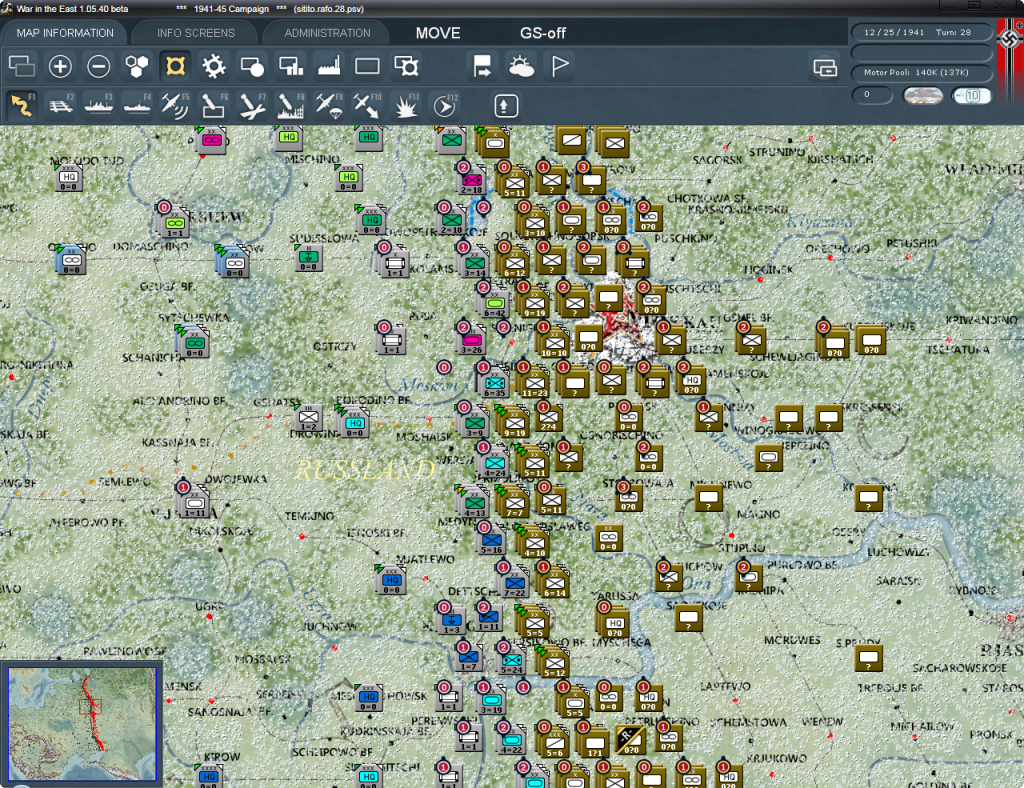Select the magenta unit counter marked 2=18
Viewport: 1024px width, 788px height.
(472, 181)
